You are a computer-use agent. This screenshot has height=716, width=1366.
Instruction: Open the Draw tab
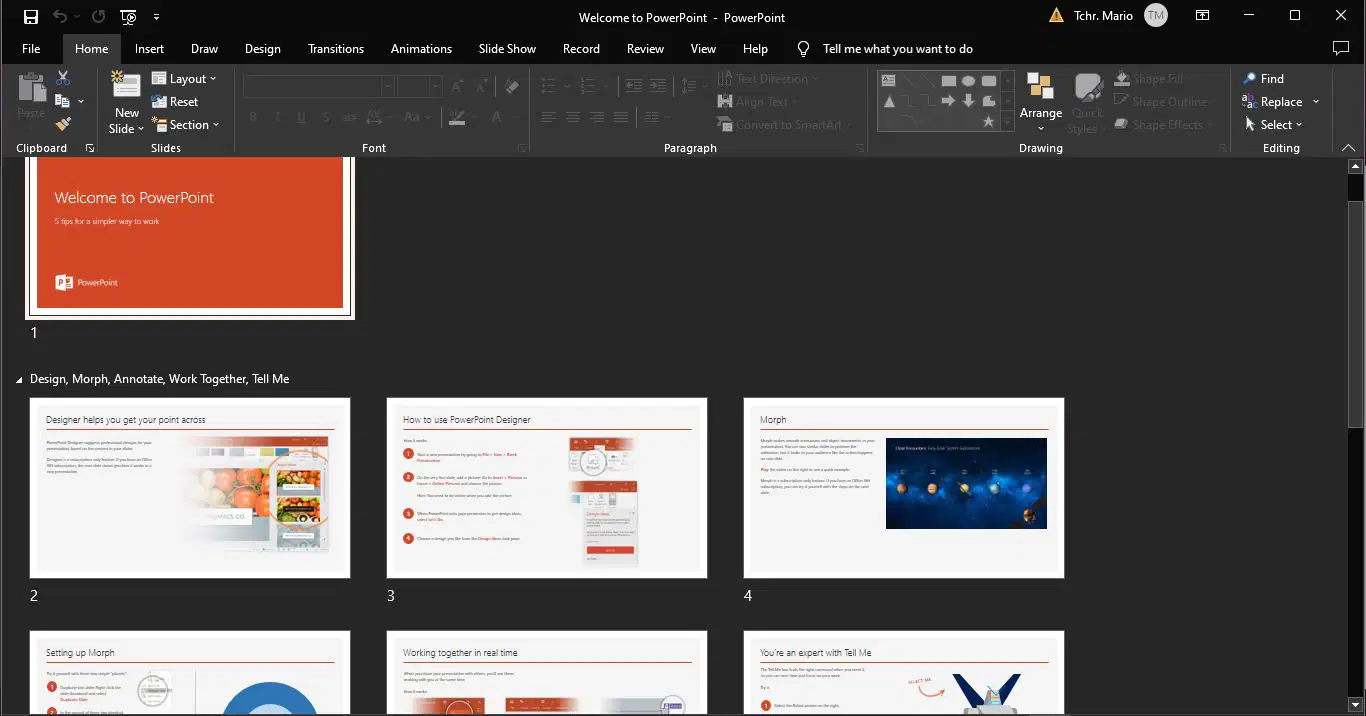tap(204, 49)
